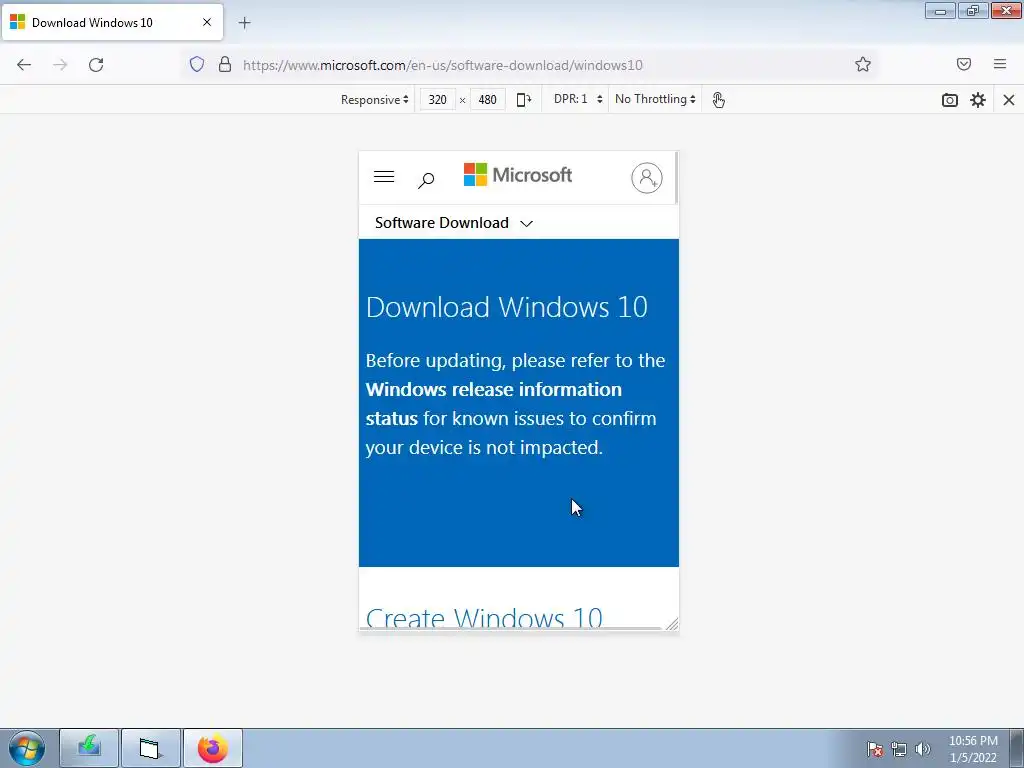Open responsive design mode settings gear
The height and width of the screenshot is (768, 1024).
(x=978, y=100)
